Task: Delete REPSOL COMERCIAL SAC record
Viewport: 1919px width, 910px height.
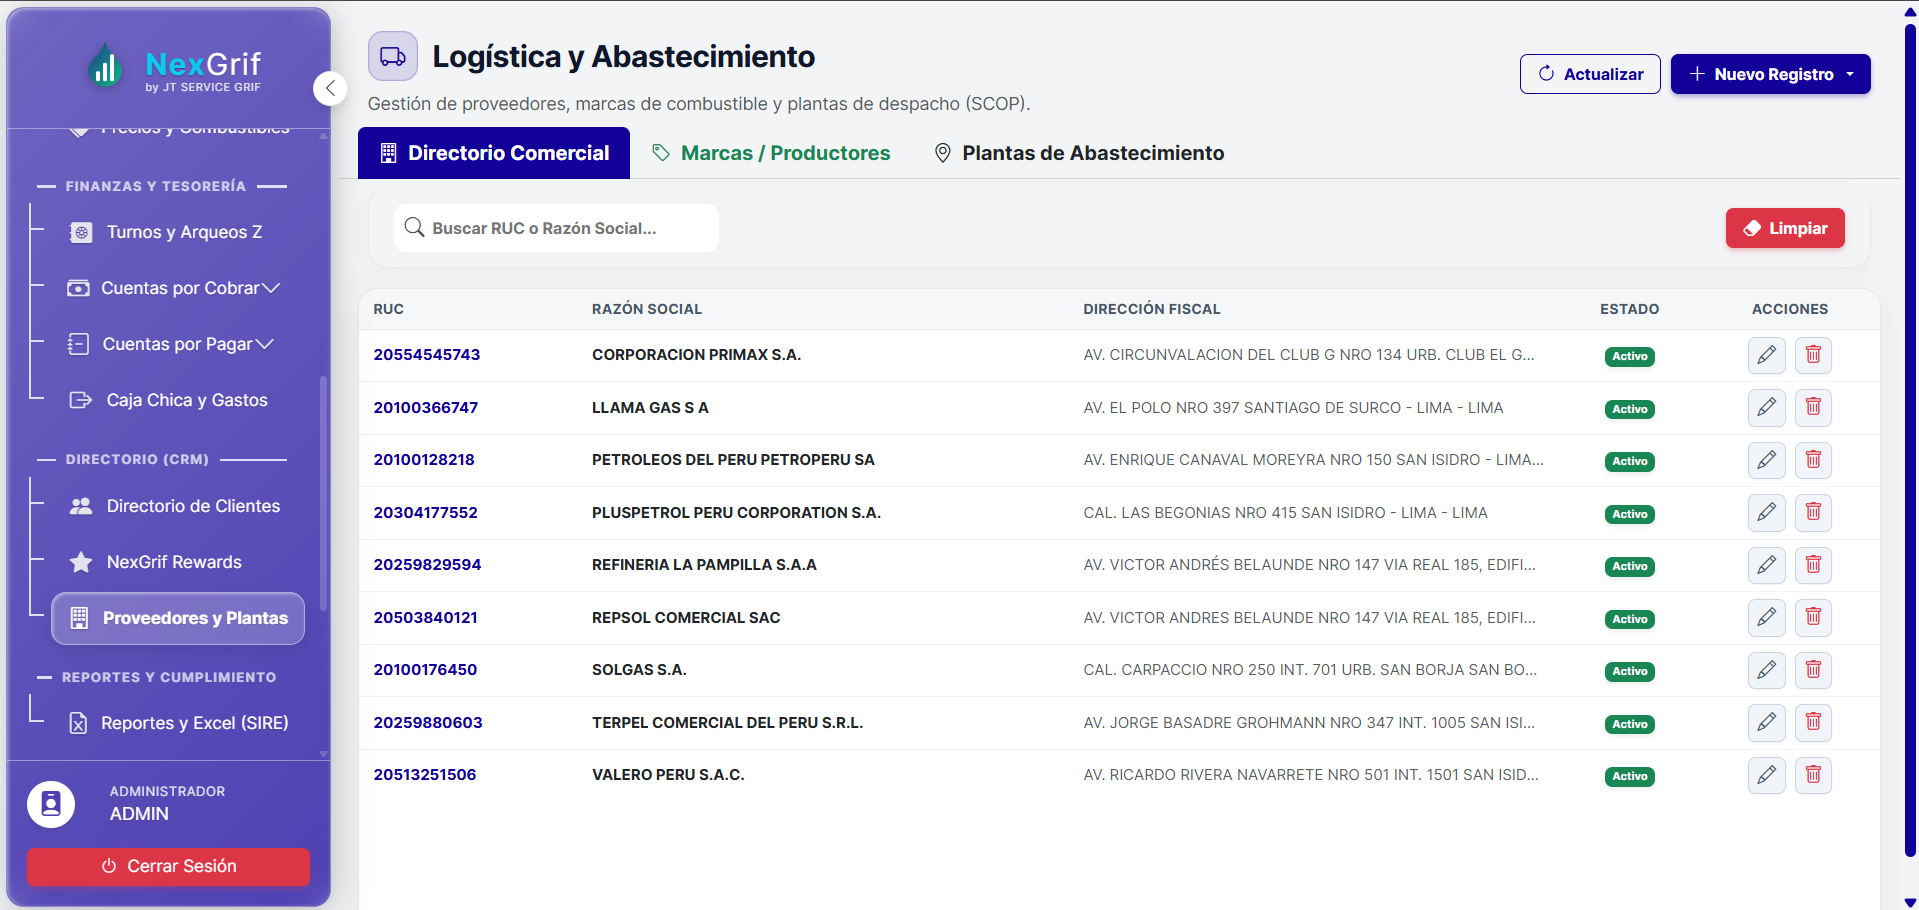Action: pyautogui.click(x=1813, y=618)
